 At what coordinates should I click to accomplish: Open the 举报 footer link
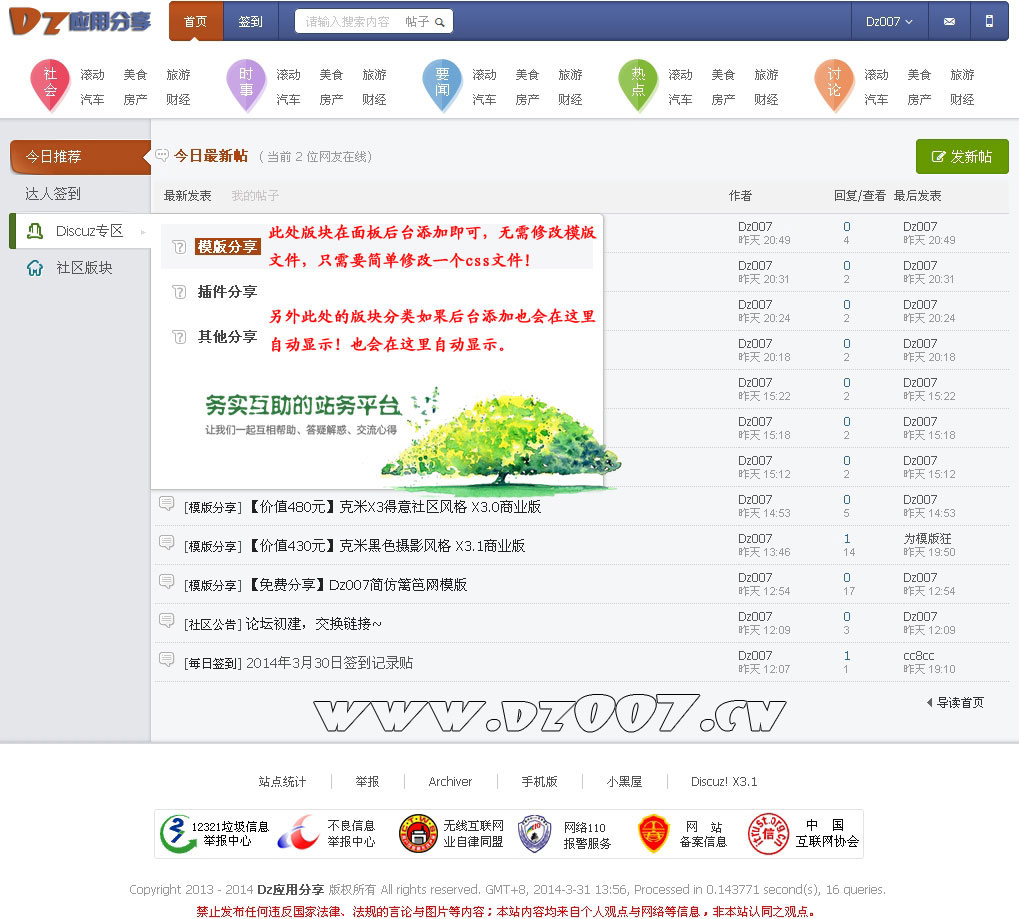coord(367,781)
